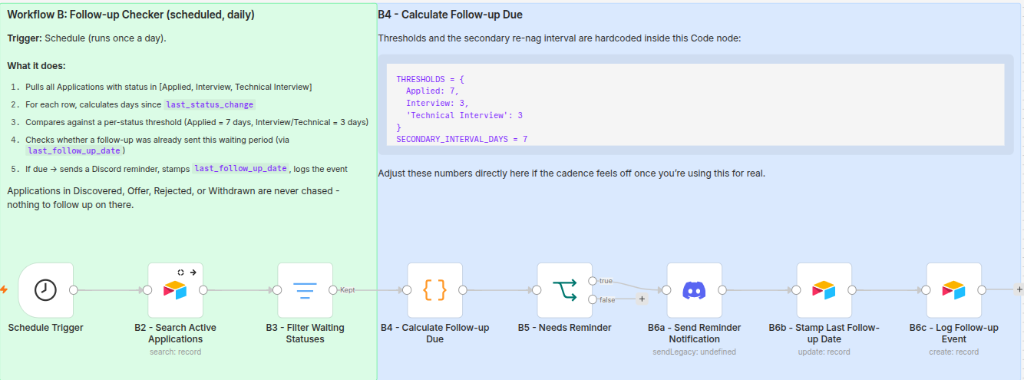Click the 'B4 - Calculate Follow-up Due' sticky note heading
This screenshot has width=1024, height=380.
click(450, 14)
